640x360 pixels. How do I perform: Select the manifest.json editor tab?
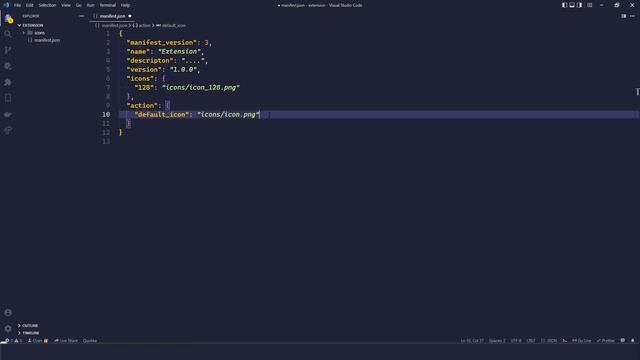[x=112, y=16]
